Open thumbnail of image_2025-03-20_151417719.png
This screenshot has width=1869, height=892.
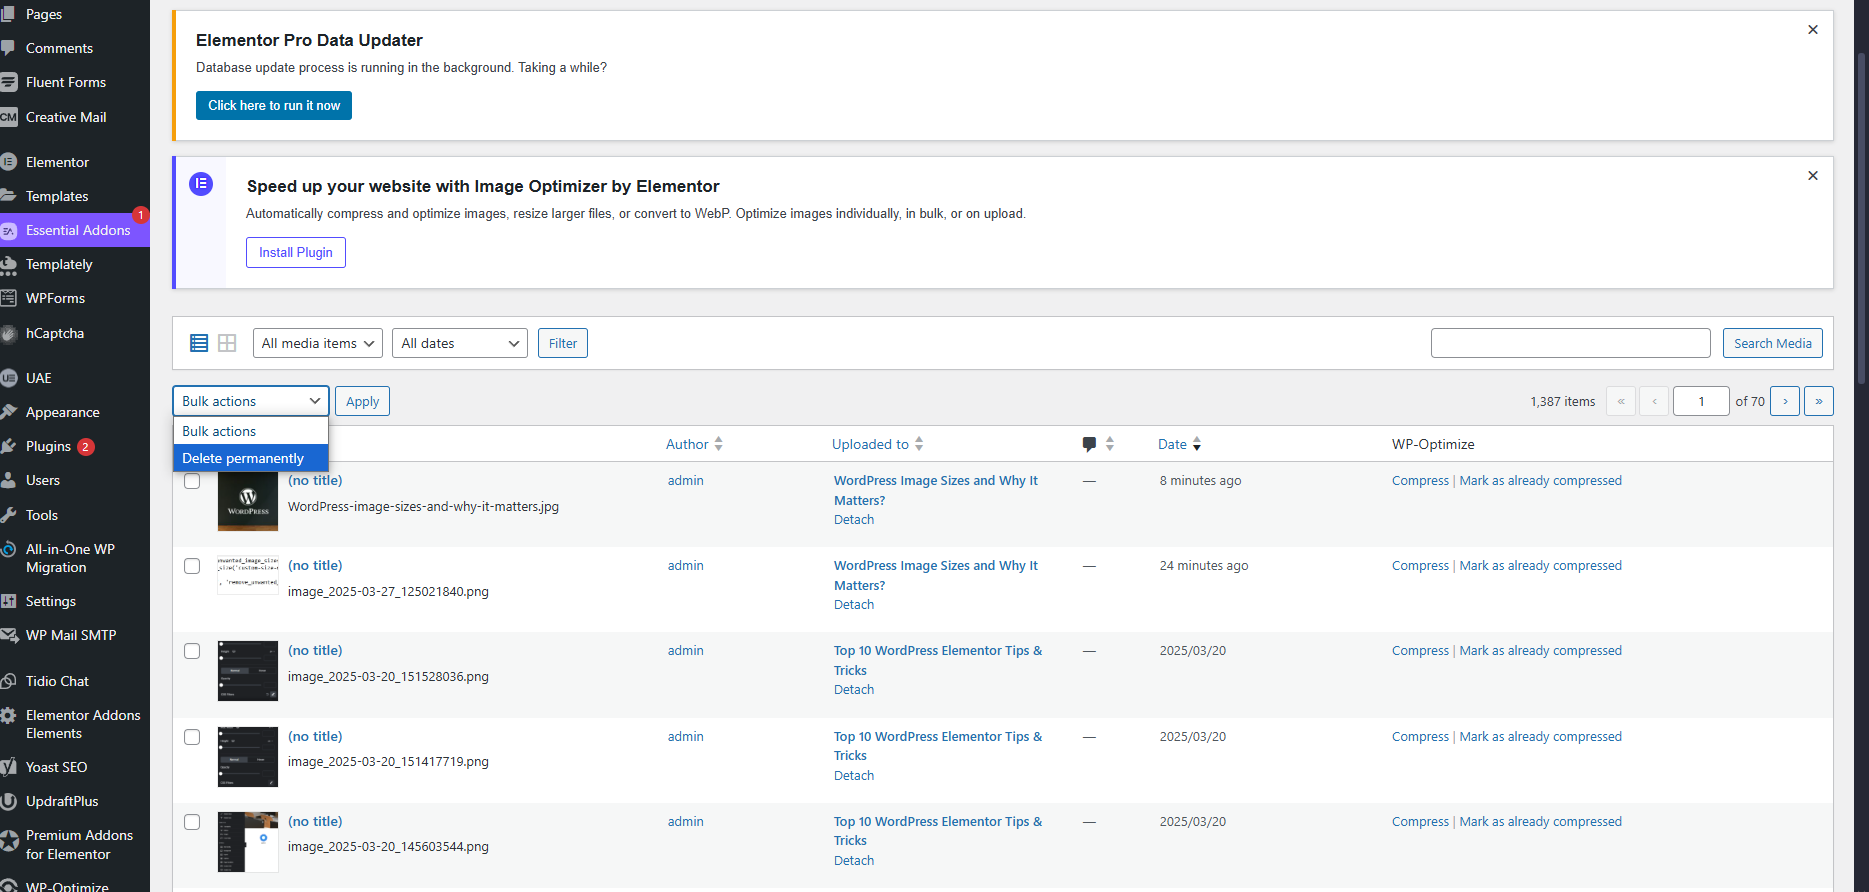248,757
